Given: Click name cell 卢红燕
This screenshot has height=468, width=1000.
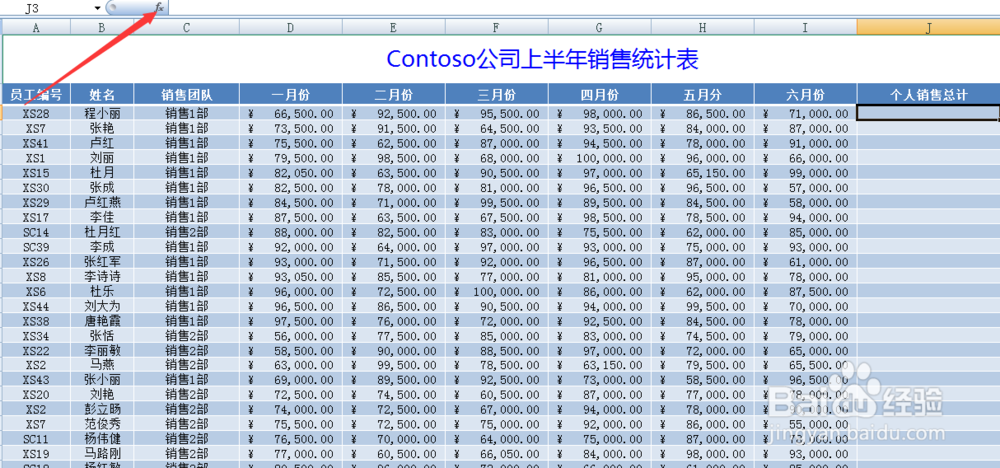Looking at the screenshot, I should click(102, 202).
